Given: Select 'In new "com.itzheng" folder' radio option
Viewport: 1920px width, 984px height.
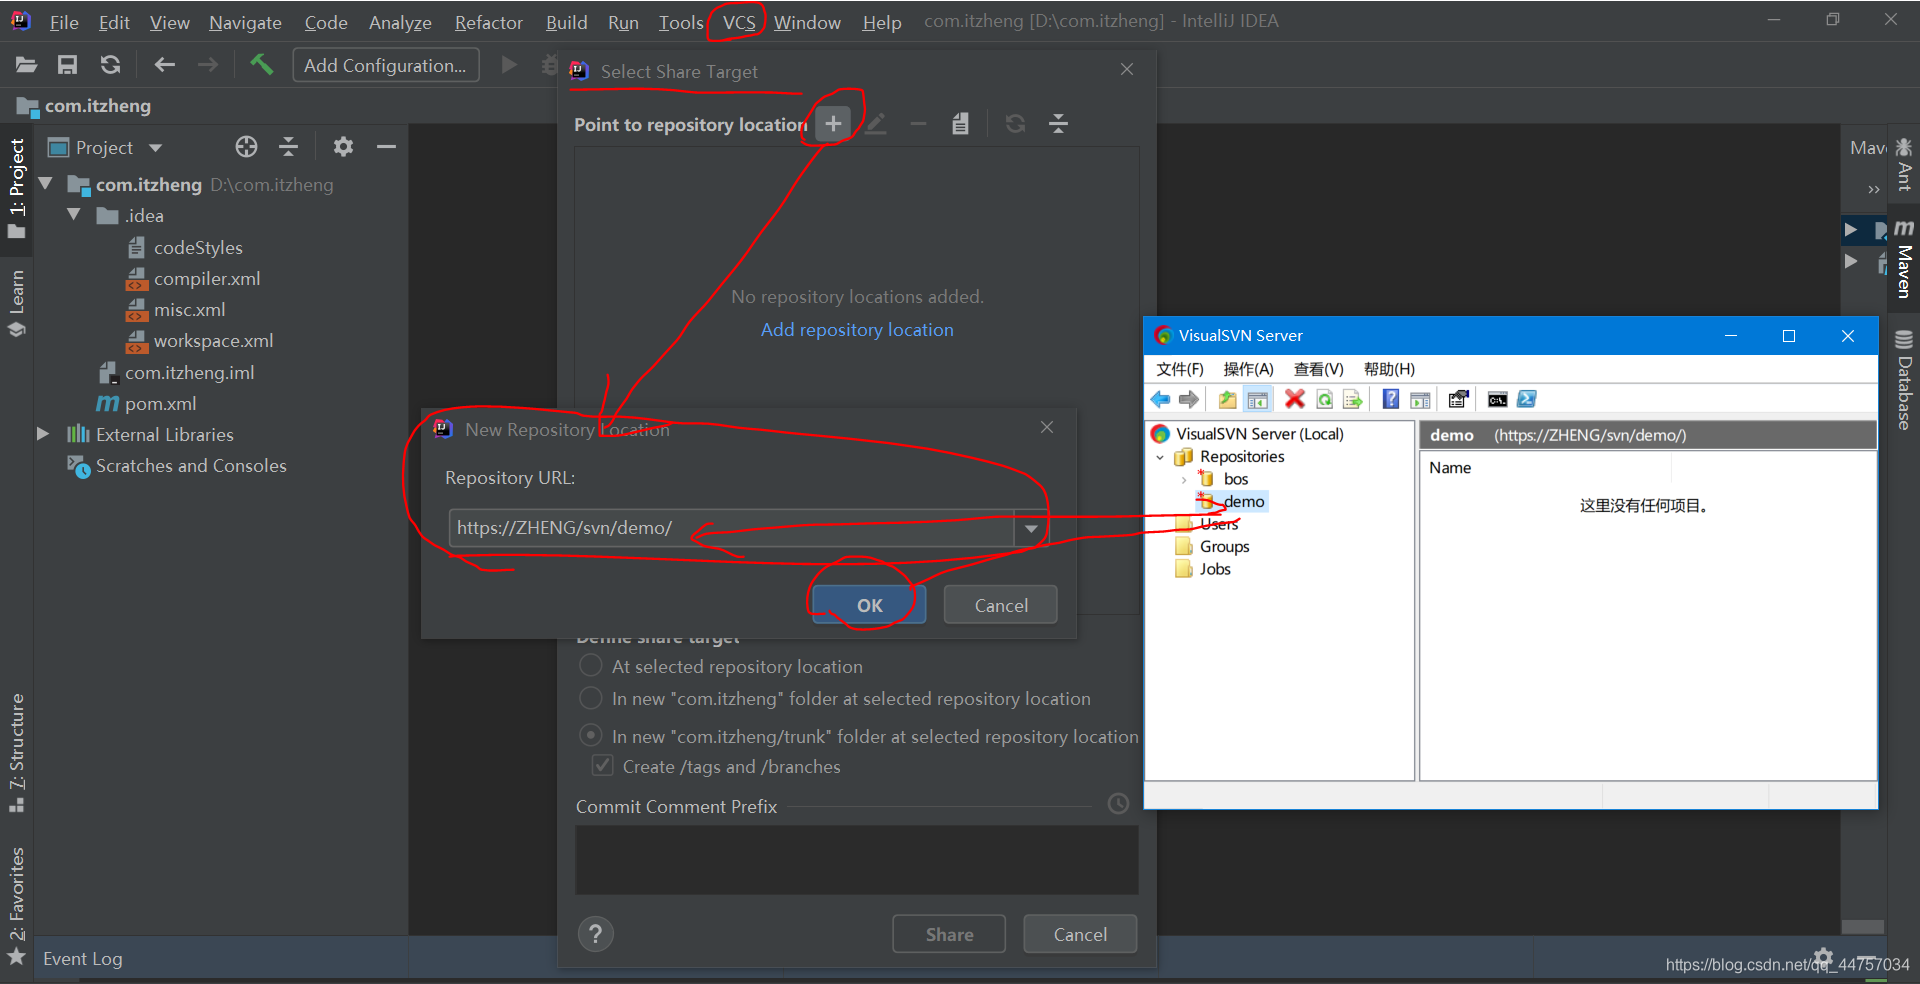Looking at the screenshot, I should tap(591, 698).
